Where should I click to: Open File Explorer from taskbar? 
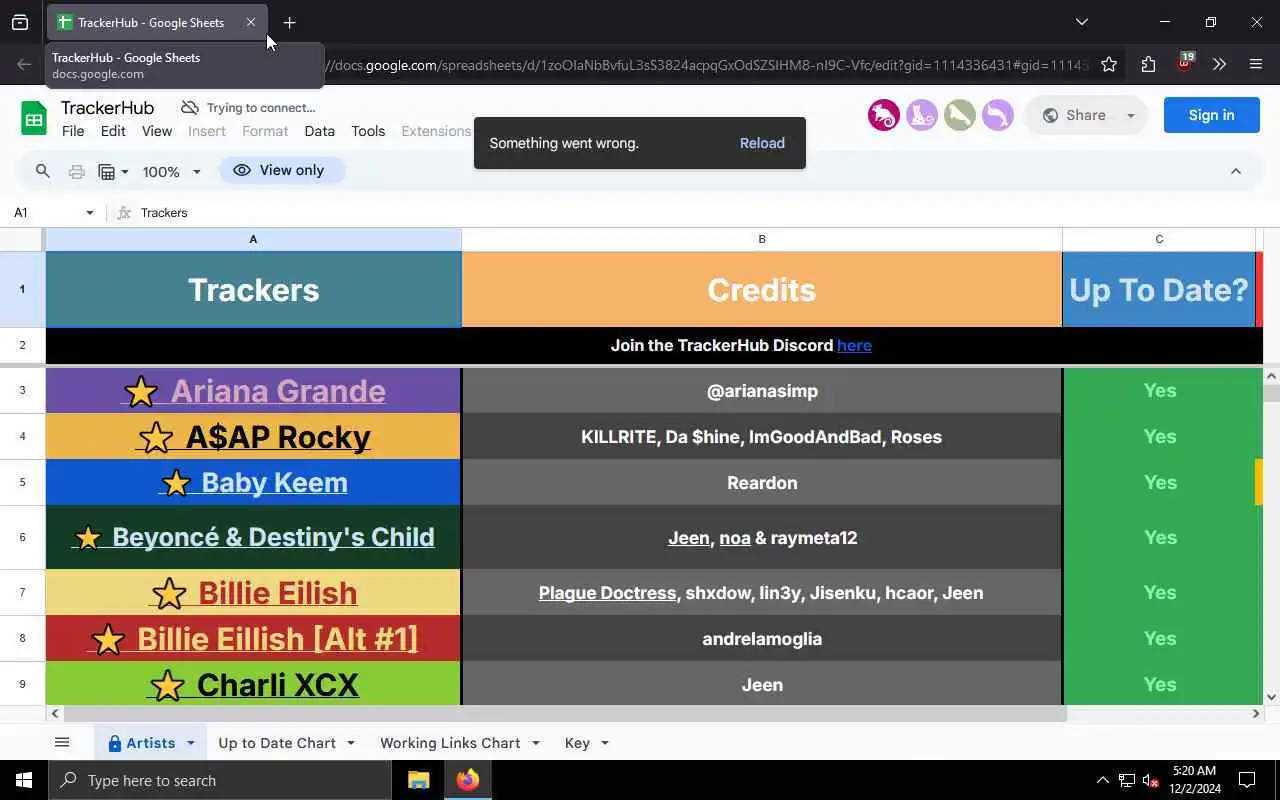click(419, 780)
